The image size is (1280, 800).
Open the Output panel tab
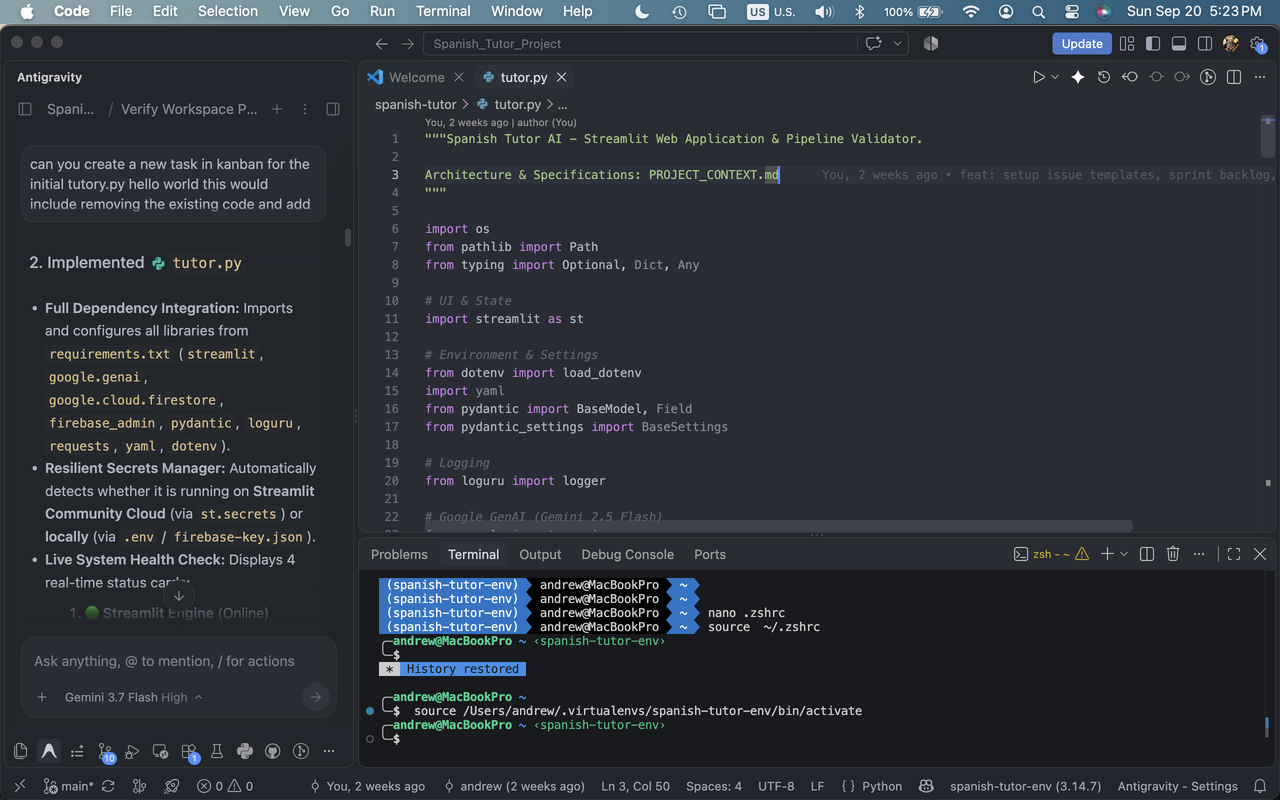[540, 554]
